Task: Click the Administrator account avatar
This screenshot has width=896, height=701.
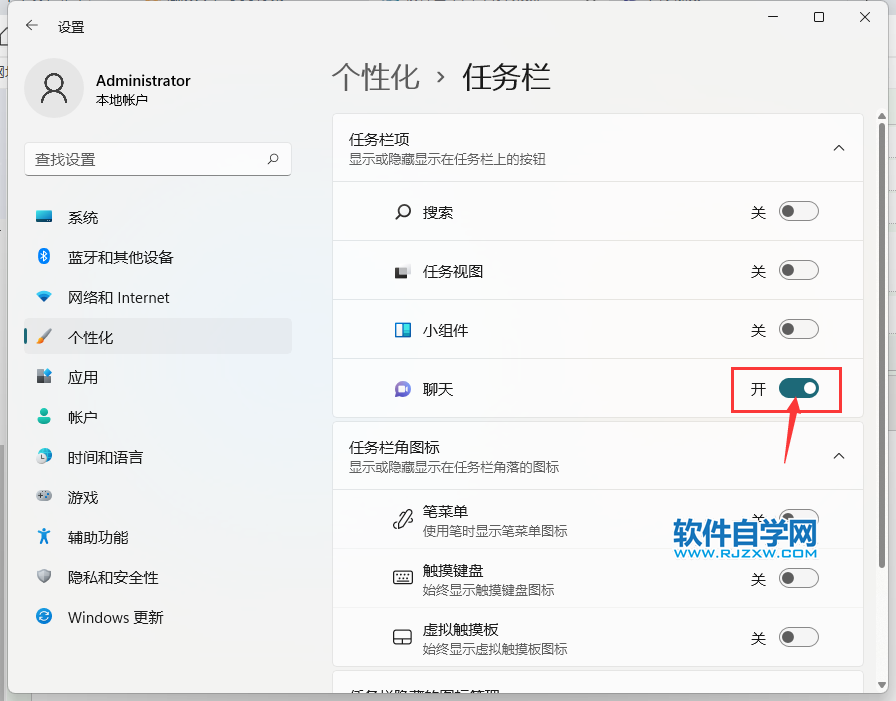Action: point(53,89)
